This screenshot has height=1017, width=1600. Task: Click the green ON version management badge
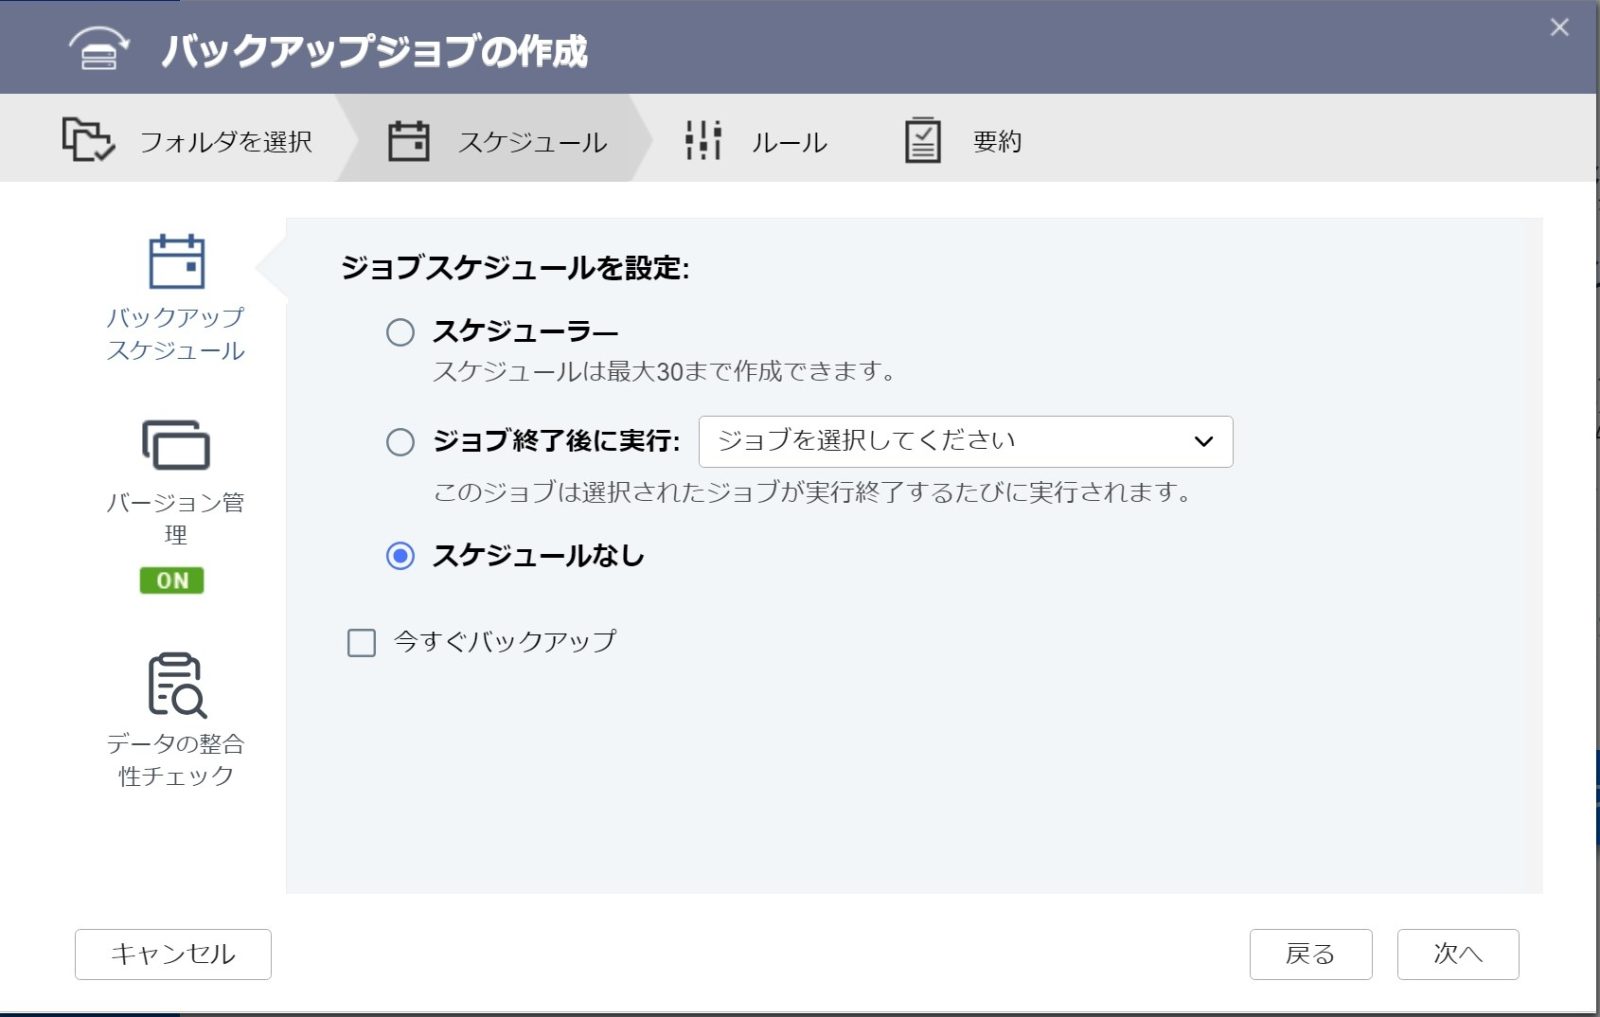pyautogui.click(x=172, y=581)
